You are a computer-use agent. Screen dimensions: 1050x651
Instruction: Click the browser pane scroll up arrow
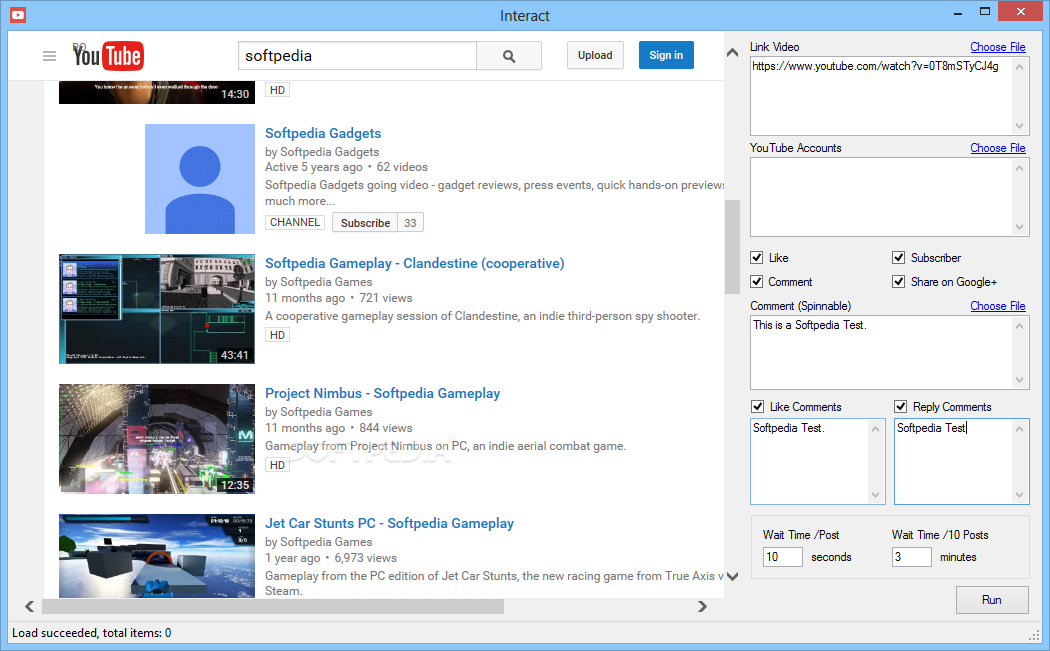(733, 52)
